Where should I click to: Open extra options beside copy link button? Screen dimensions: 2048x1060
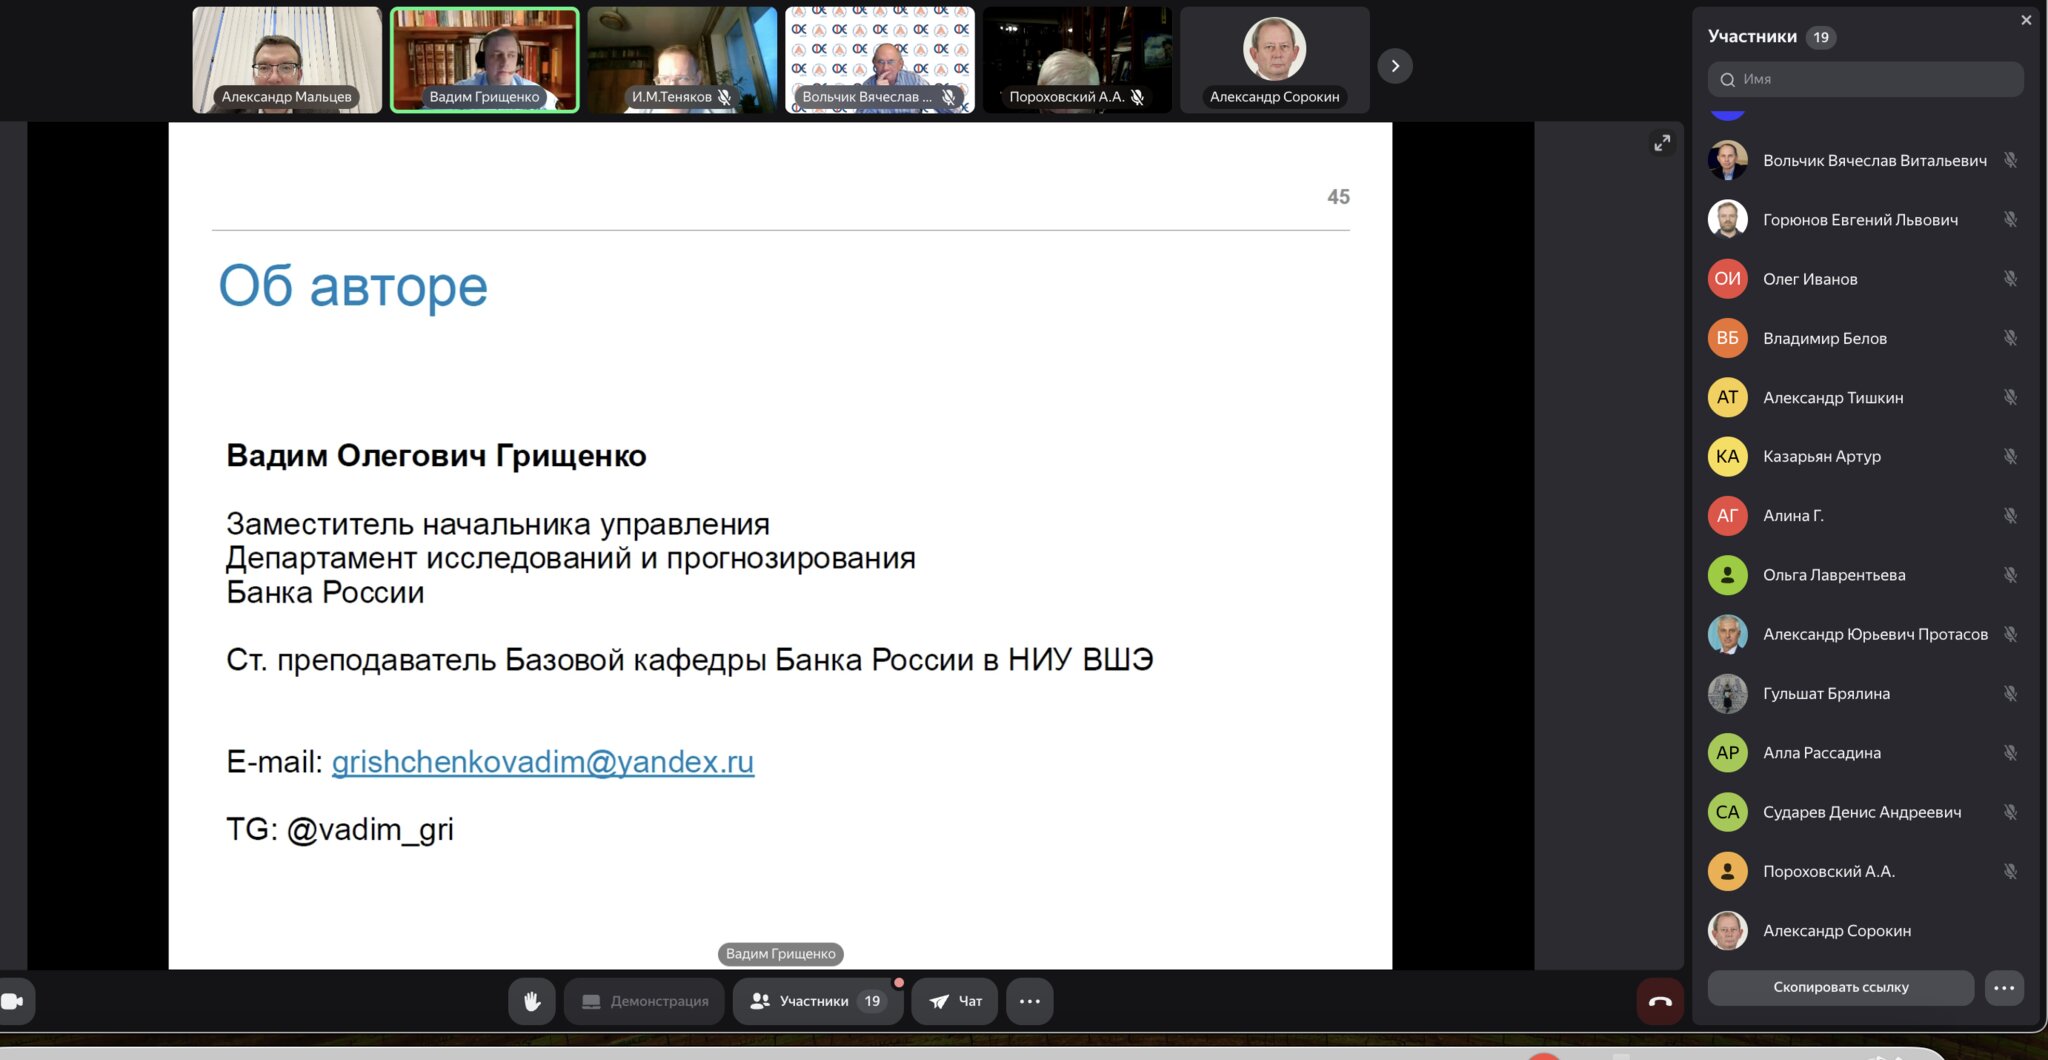click(x=2004, y=988)
